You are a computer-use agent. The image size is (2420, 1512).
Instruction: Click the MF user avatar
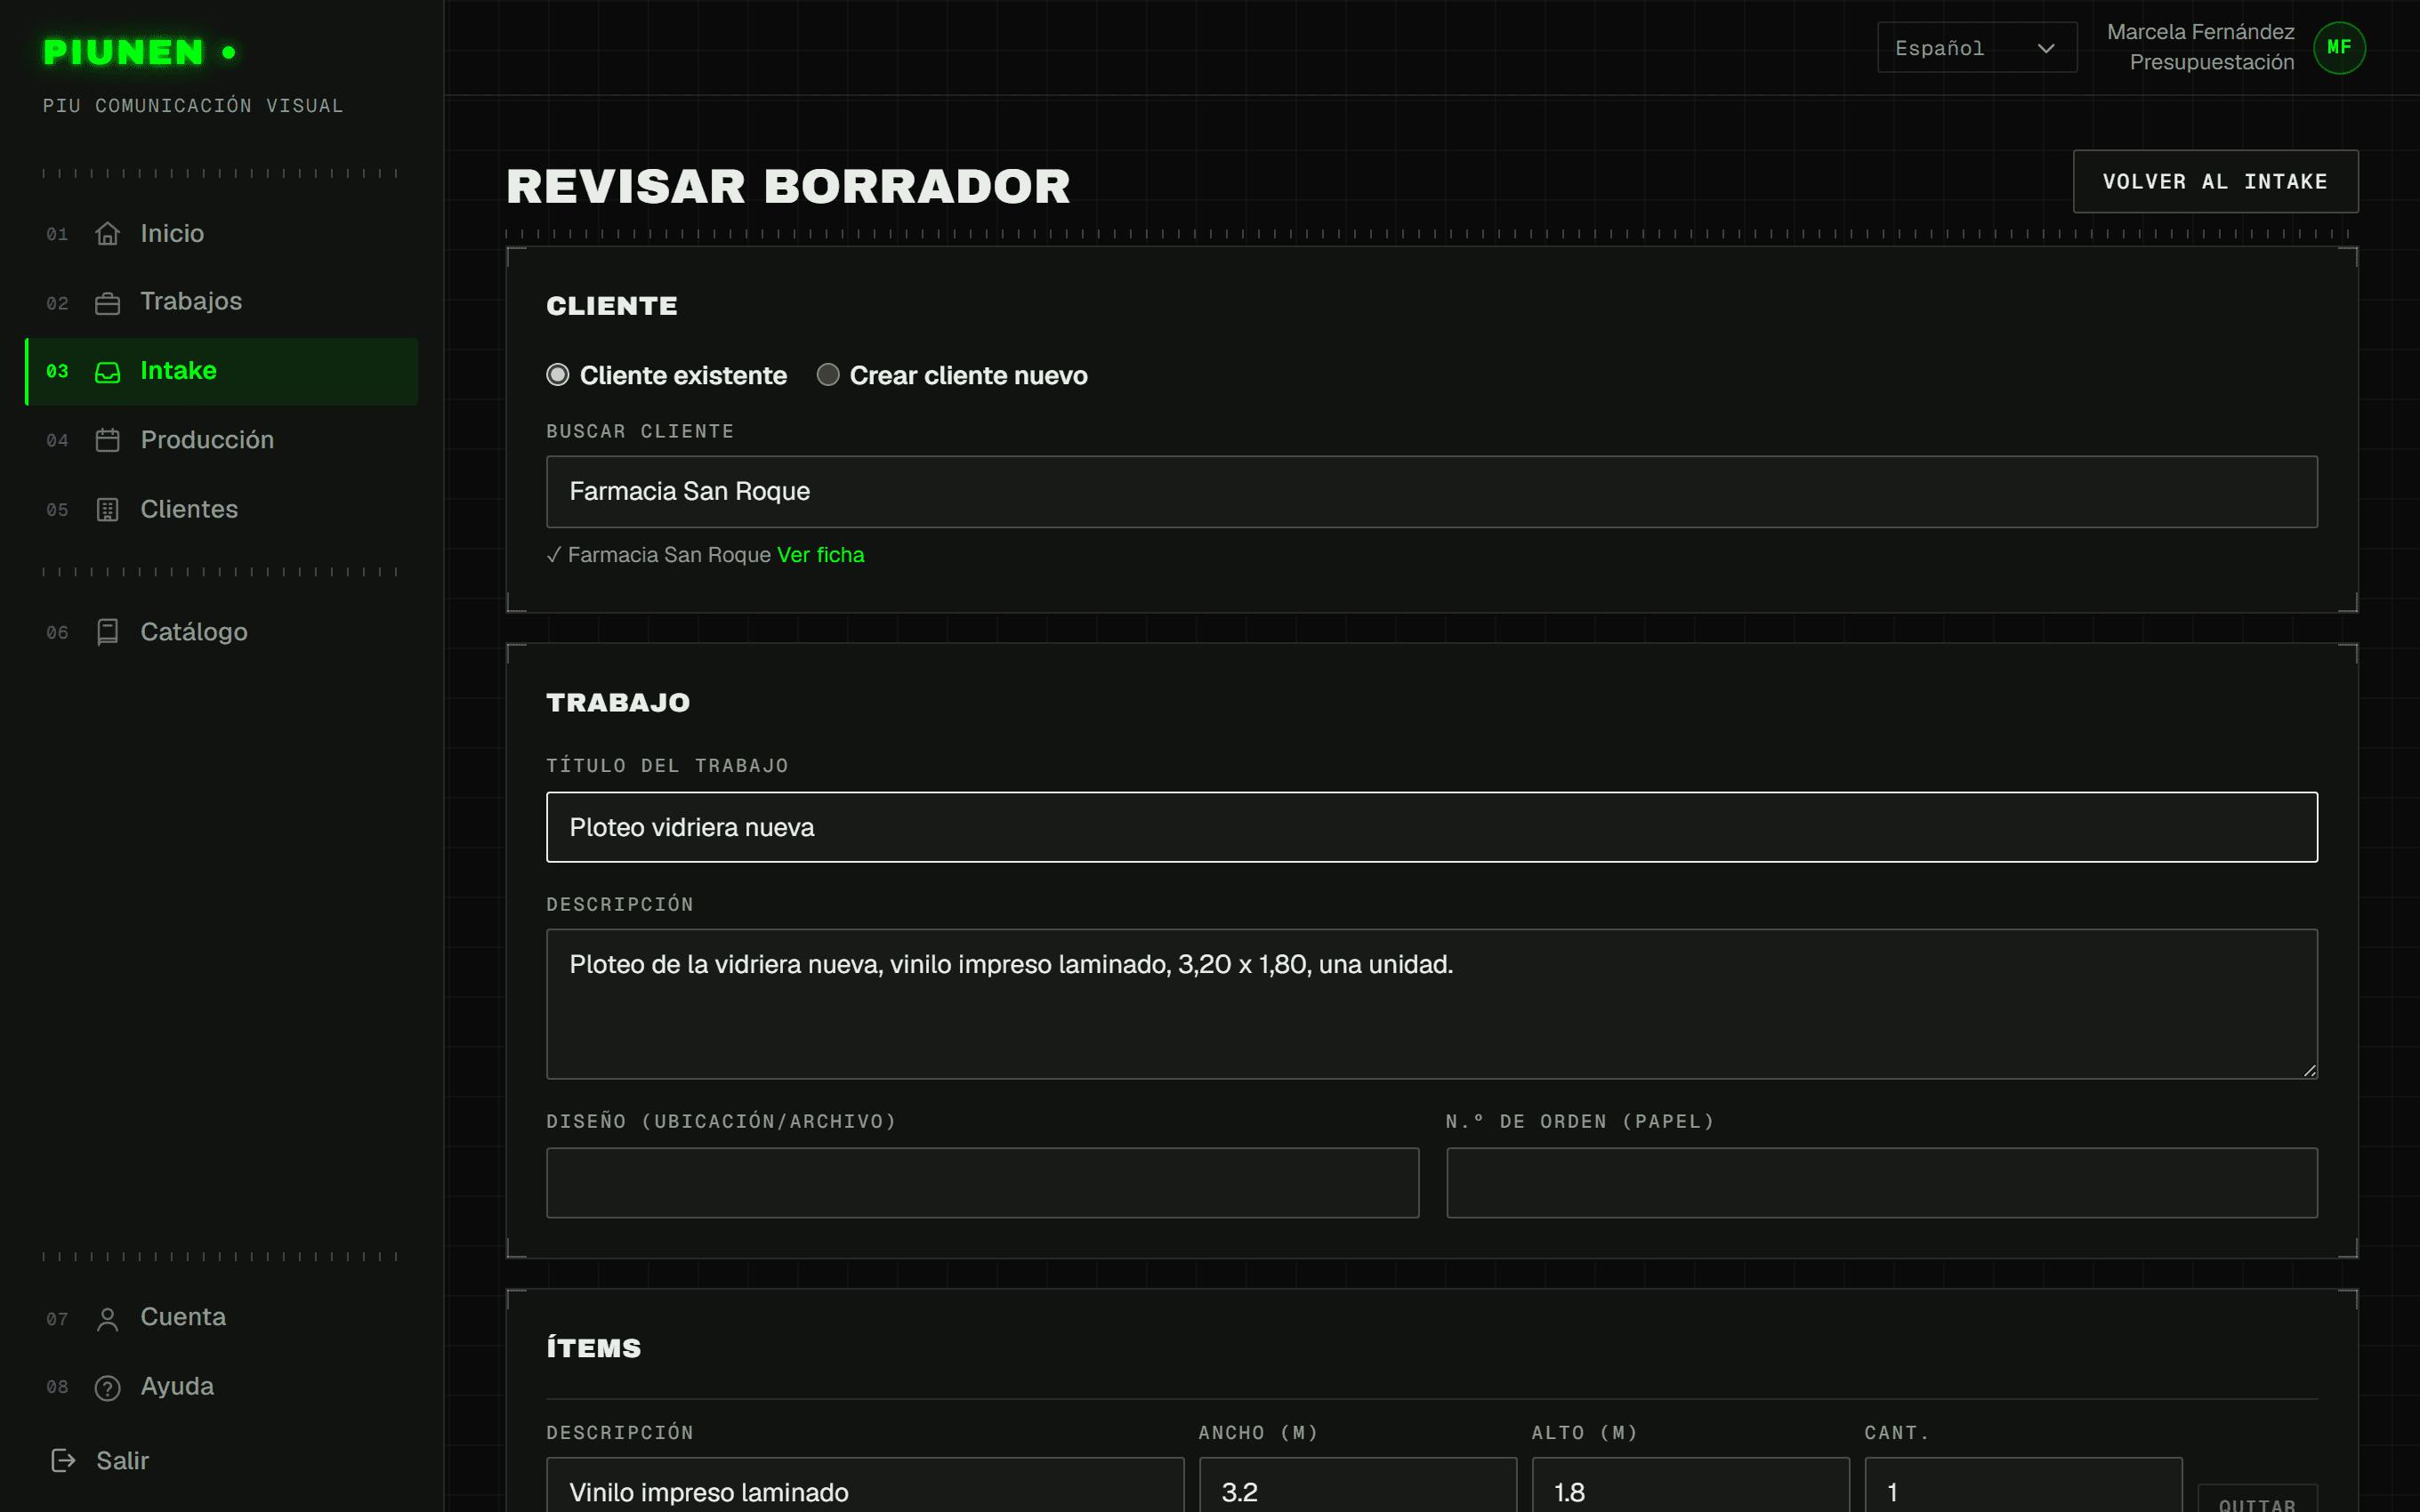click(x=2339, y=48)
